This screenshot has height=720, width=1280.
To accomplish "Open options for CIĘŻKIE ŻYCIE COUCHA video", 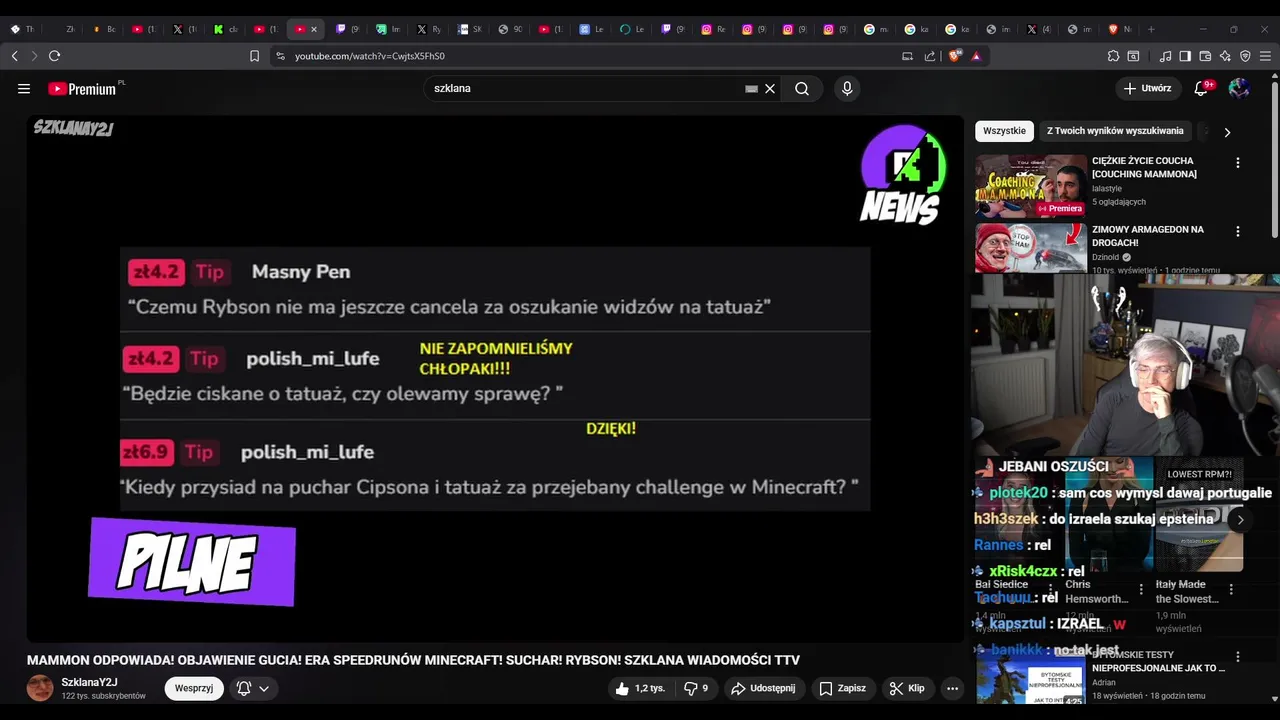I will pos(1238,162).
